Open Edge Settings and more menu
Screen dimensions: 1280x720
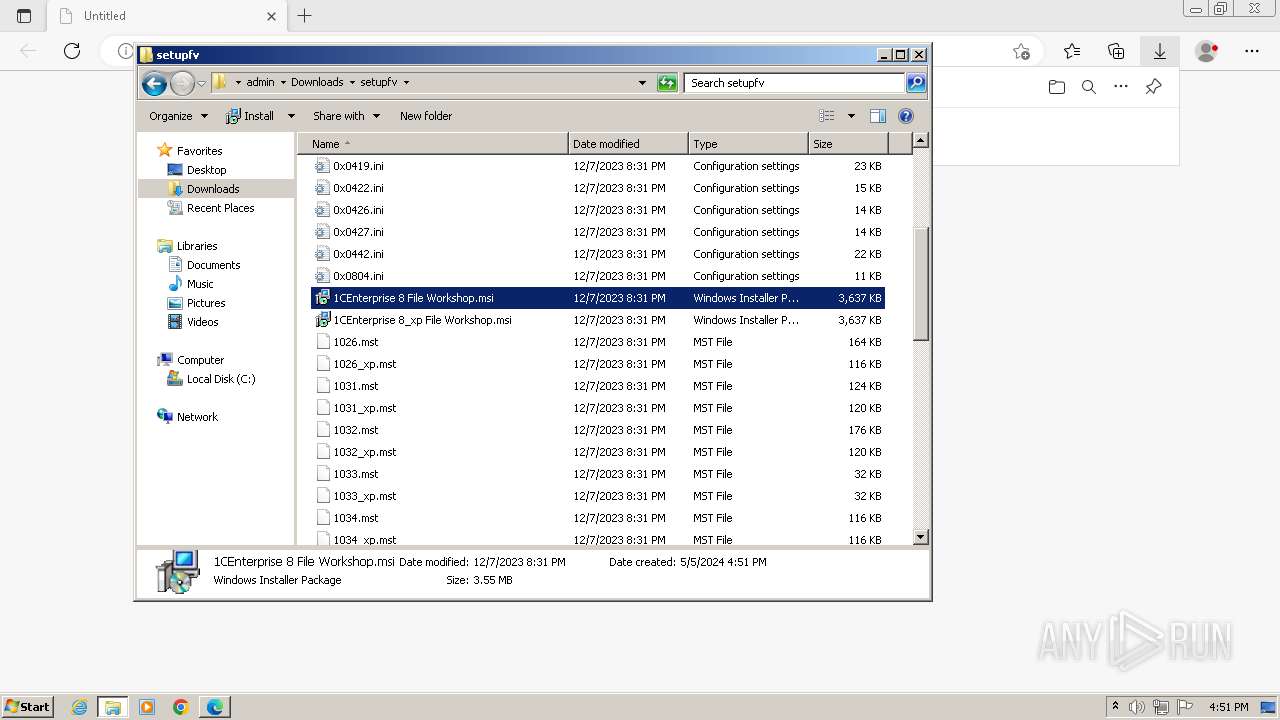(1252, 51)
